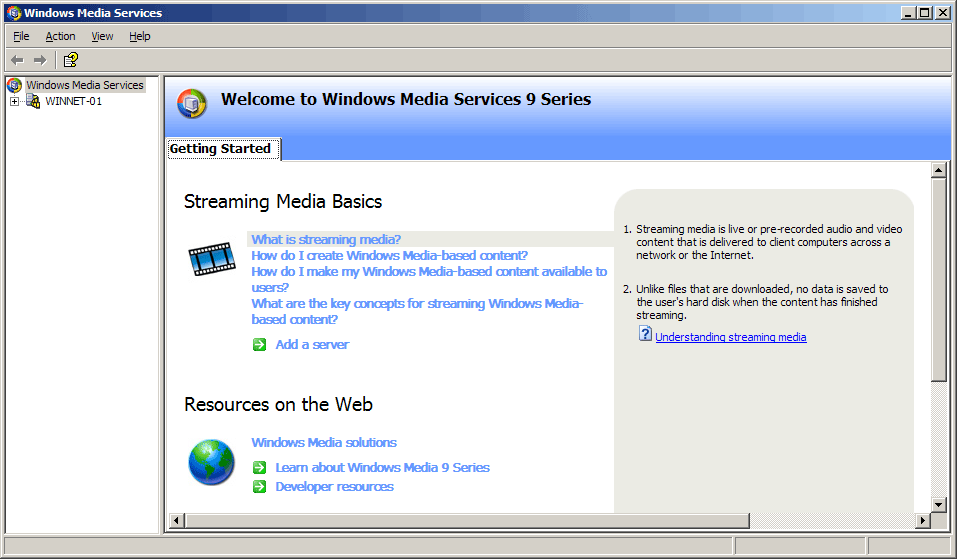Open the Help menu
The height and width of the screenshot is (559, 957).
(x=140, y=36)
